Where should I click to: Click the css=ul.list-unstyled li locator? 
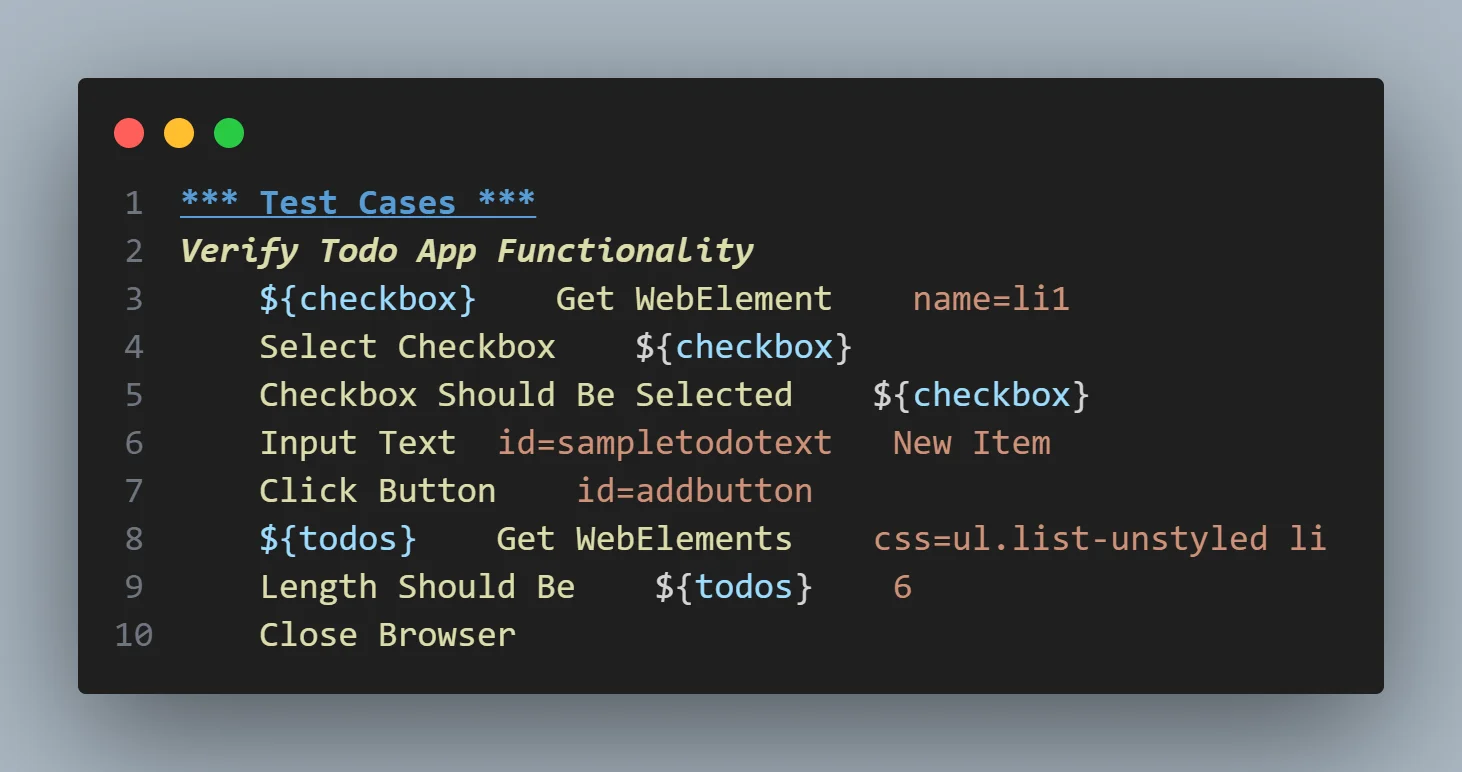(x=1099, y=539)
